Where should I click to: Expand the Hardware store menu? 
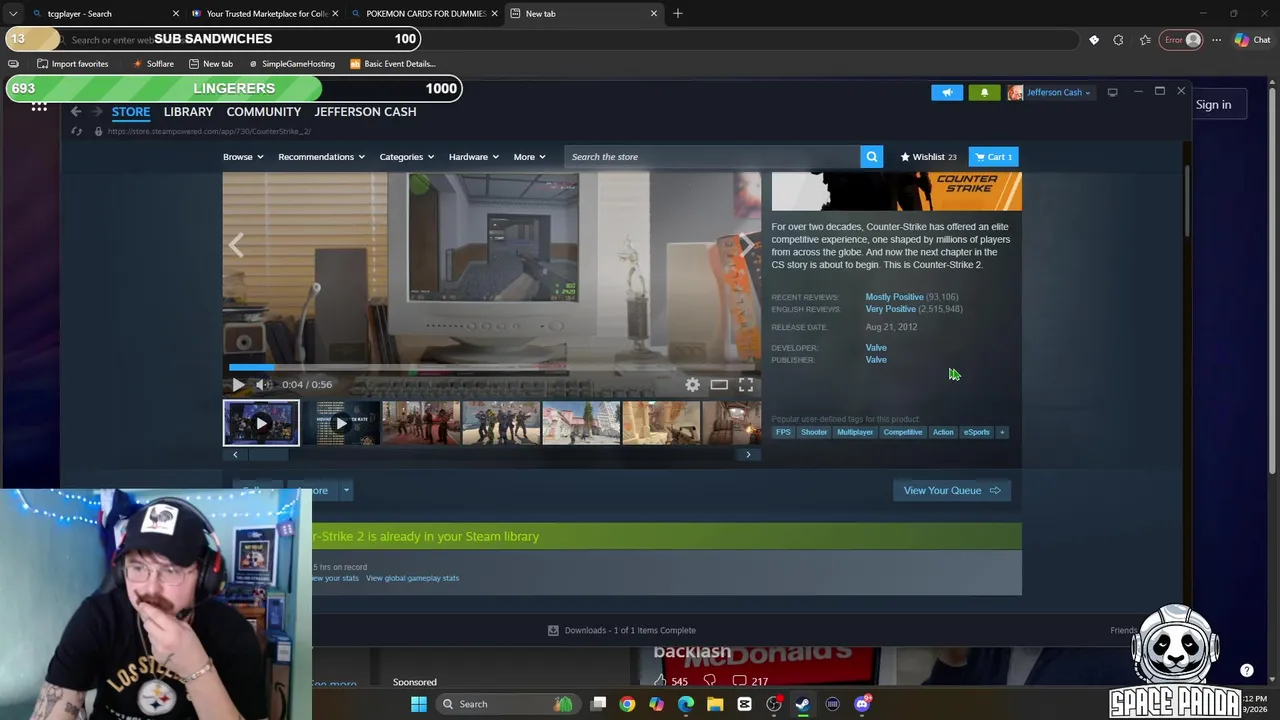pyautogui.click(x=473, y=157)
